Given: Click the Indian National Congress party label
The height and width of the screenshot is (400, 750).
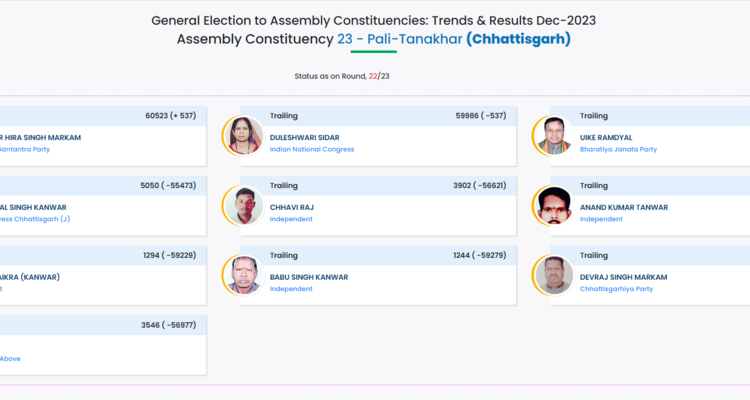Looking at the screenshot, I should pyautogui.click(x=312, y=149).
